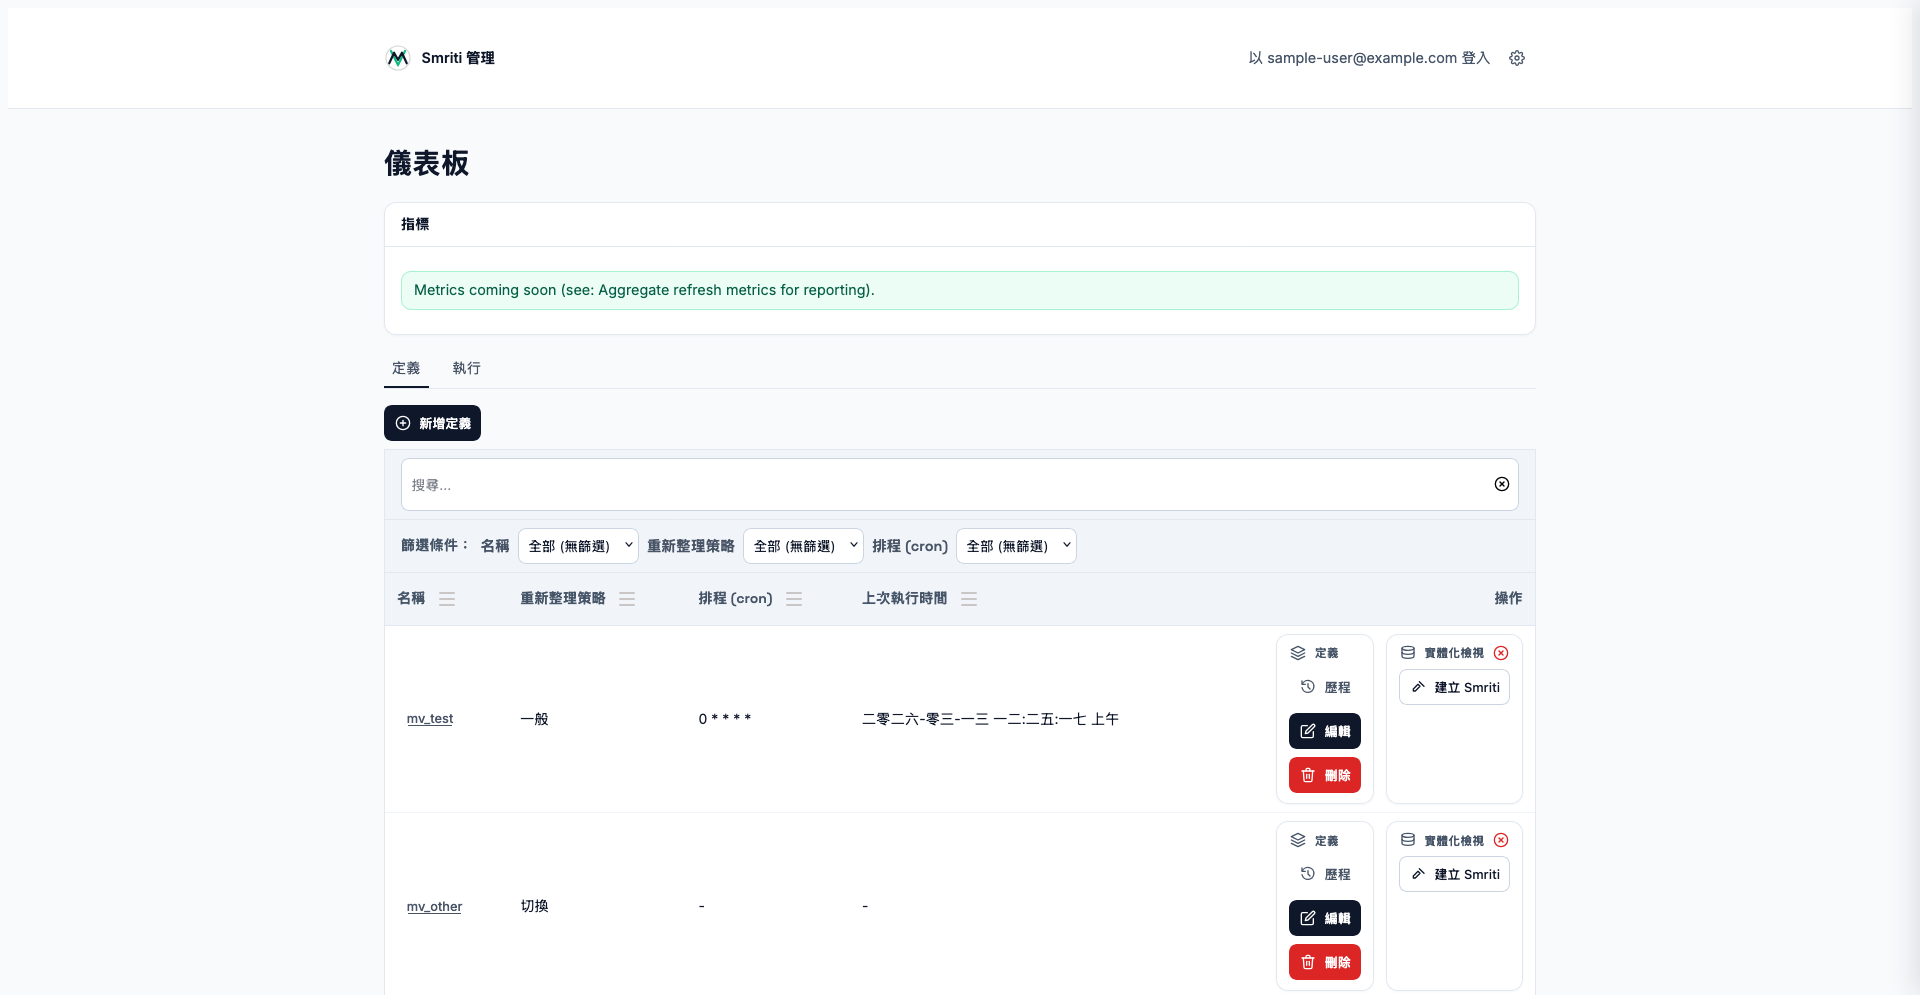Open the 名稱 filter dropdown

pos(578,546)
